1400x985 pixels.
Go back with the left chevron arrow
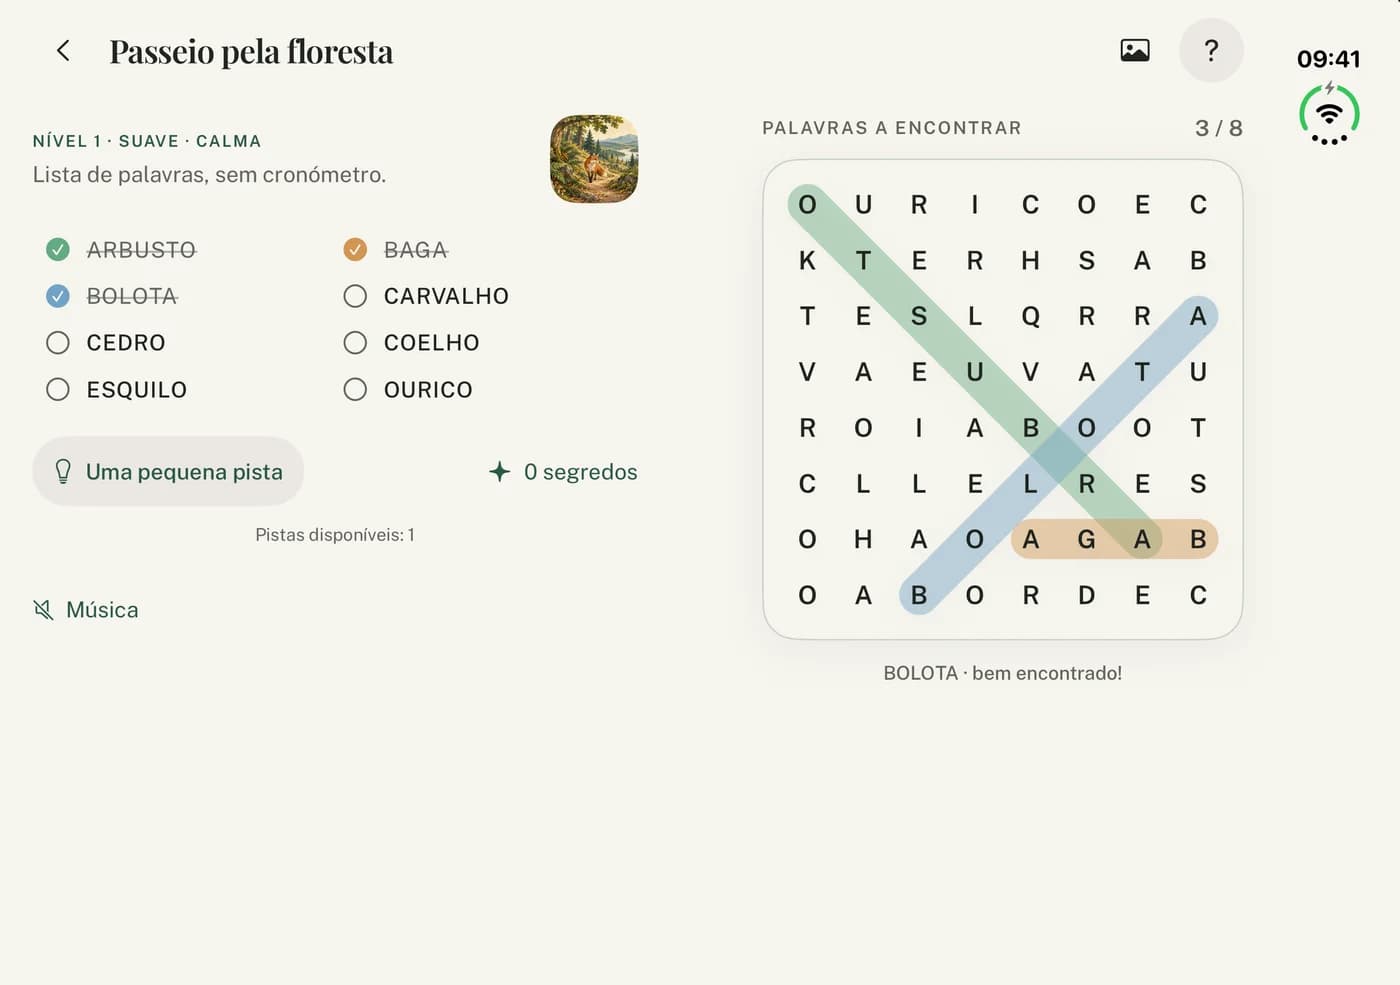point(63,51)
